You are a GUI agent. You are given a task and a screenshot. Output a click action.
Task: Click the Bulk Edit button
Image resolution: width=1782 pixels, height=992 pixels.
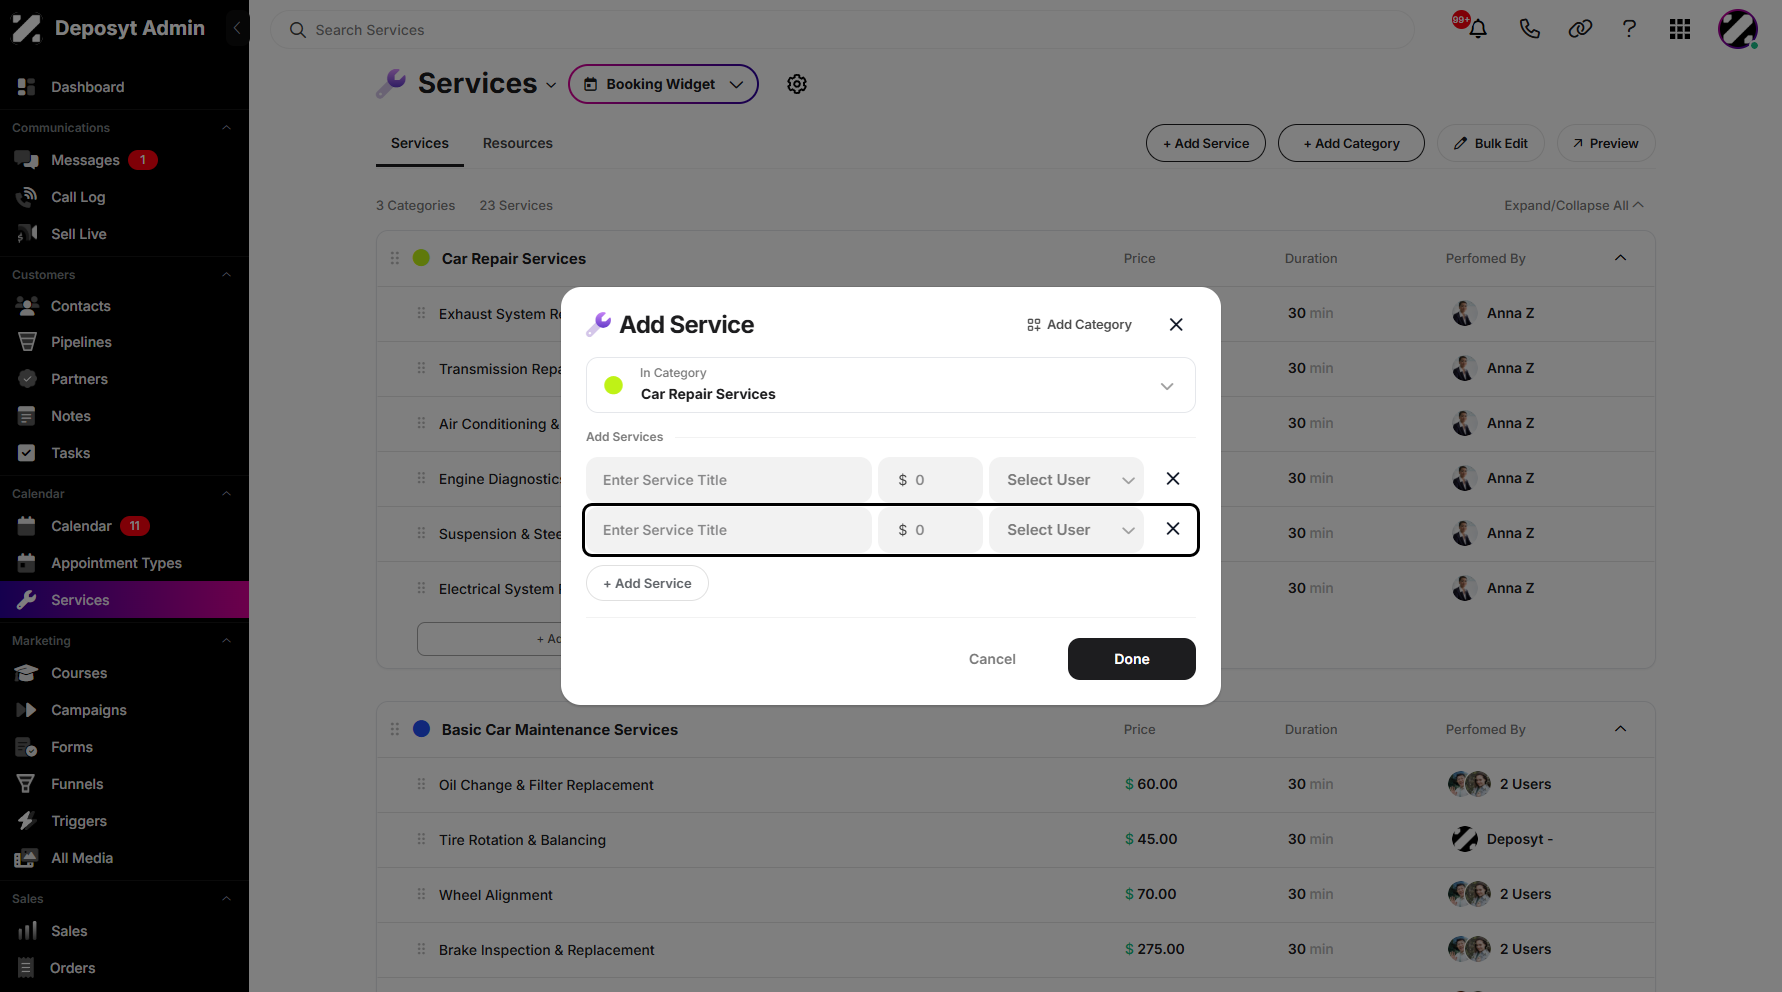point(1490,143)
